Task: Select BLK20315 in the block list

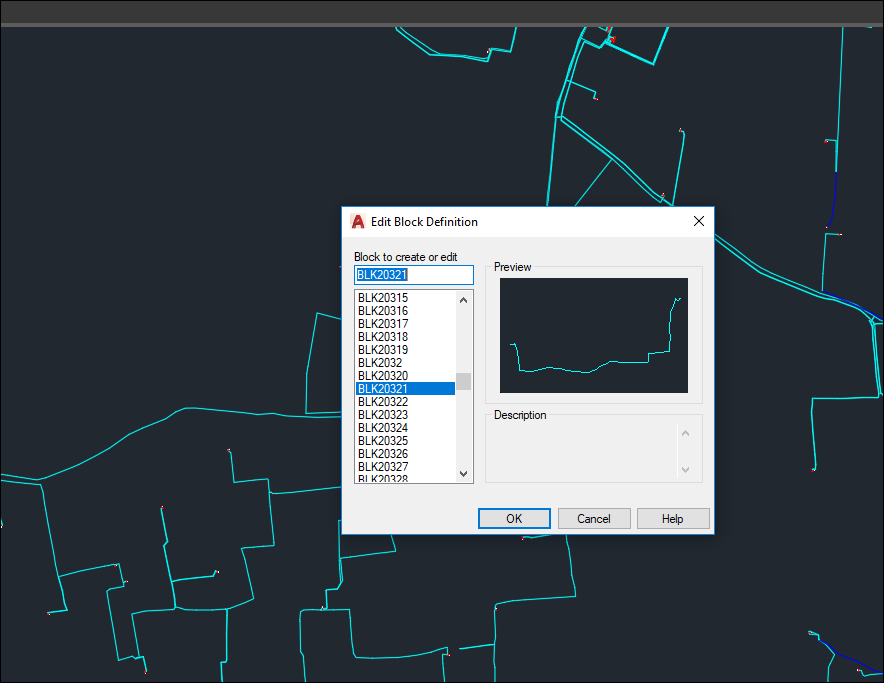Action: [x=405, y=298]
